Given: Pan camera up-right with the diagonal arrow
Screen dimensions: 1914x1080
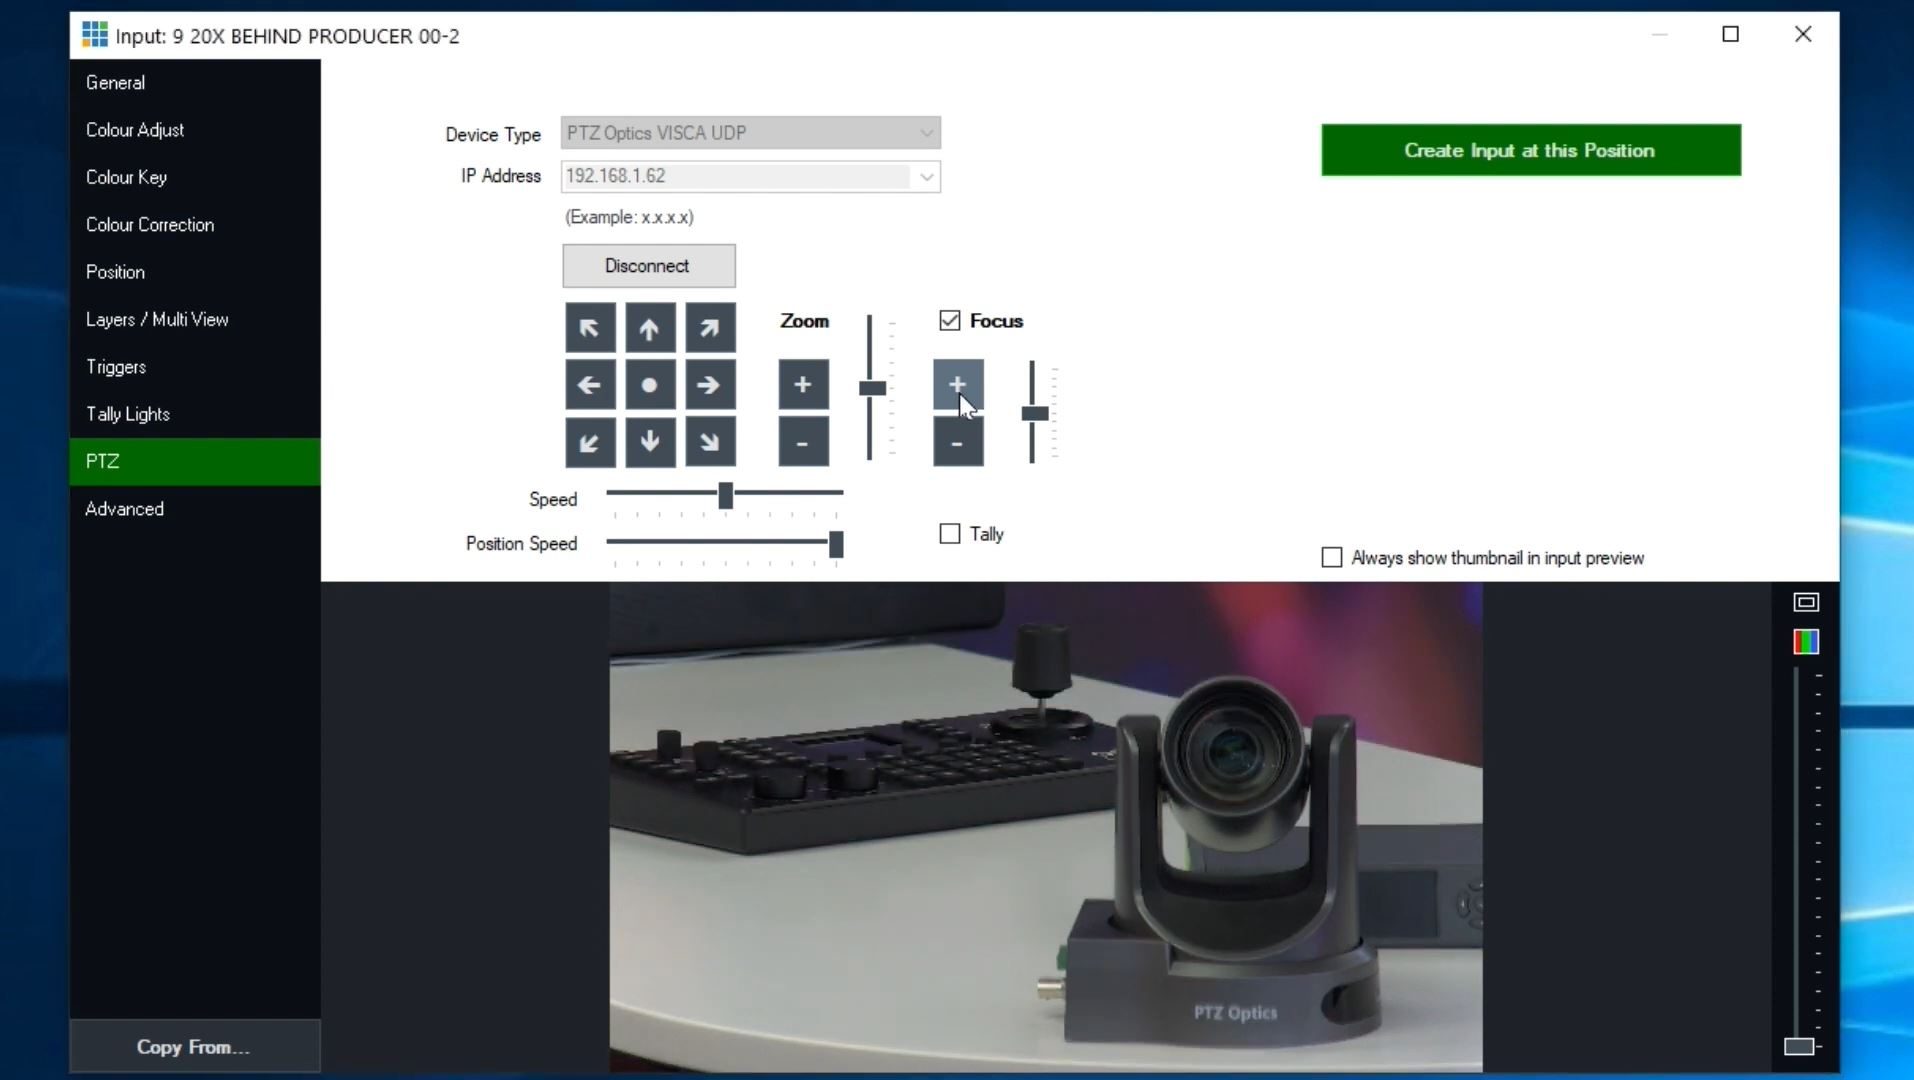Looking at the screenshot, I should point(710,328).
